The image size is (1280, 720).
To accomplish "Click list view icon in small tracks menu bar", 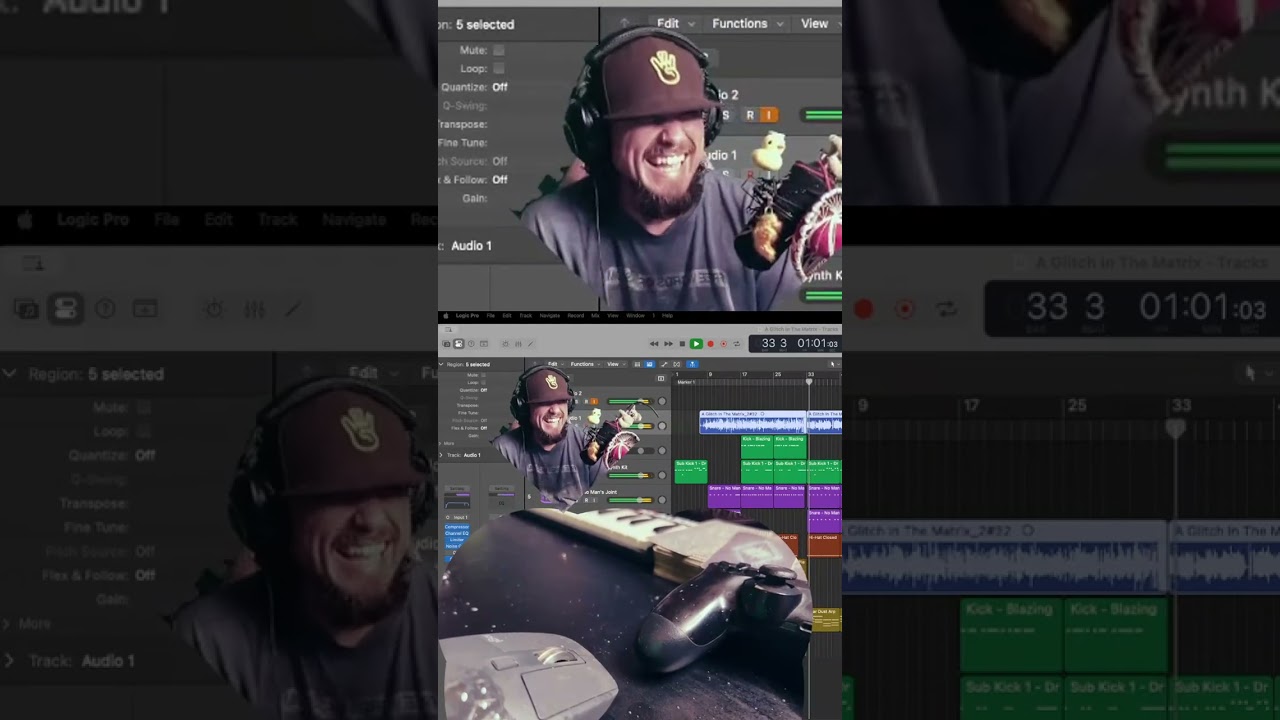I will [637, 364].
